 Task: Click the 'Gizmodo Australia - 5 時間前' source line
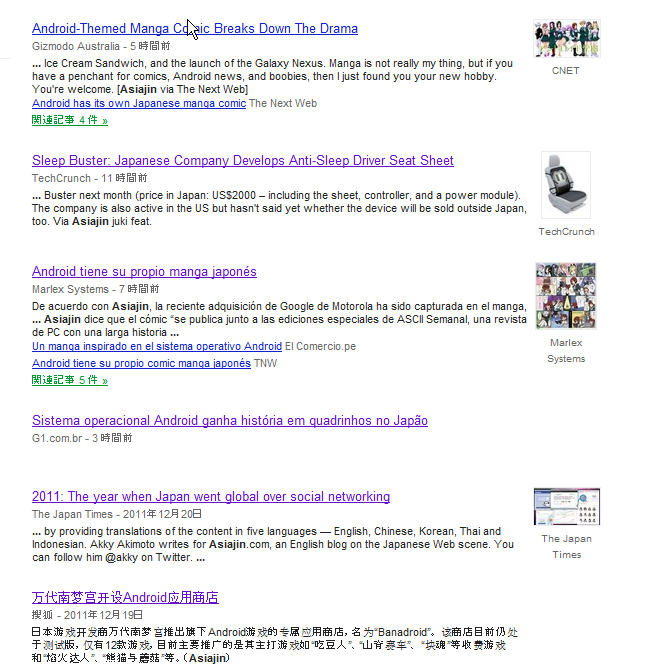pyautogui.click(x=101, y=46)
